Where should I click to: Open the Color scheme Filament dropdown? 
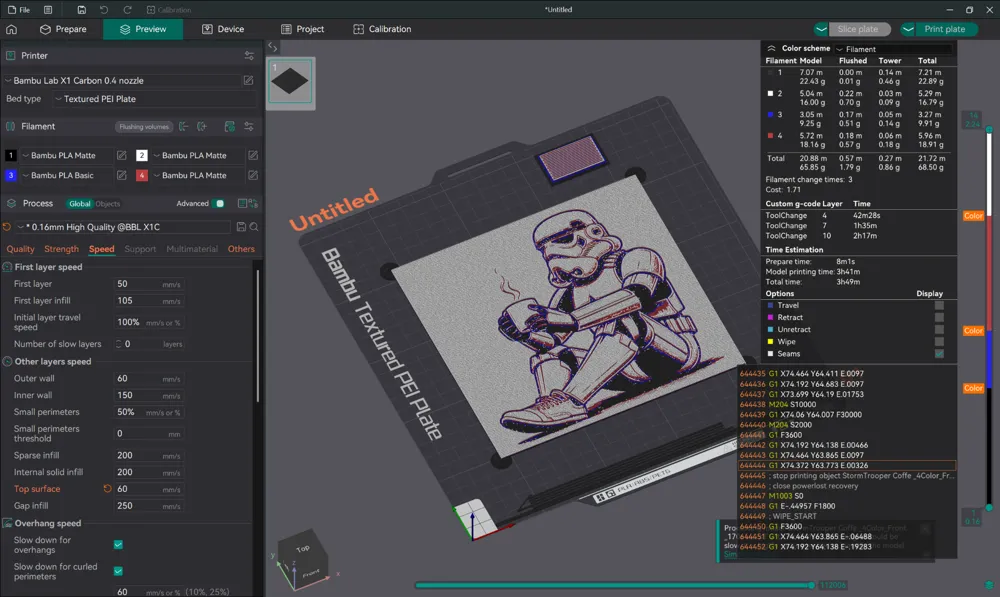pyautogui.click(x=893, y=49)
